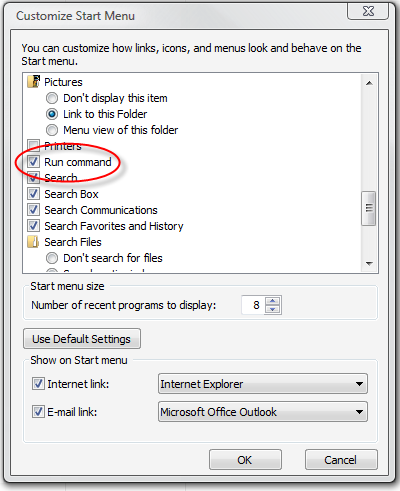
Task: Click the Pictures folder icon
Action: (33, 82)
